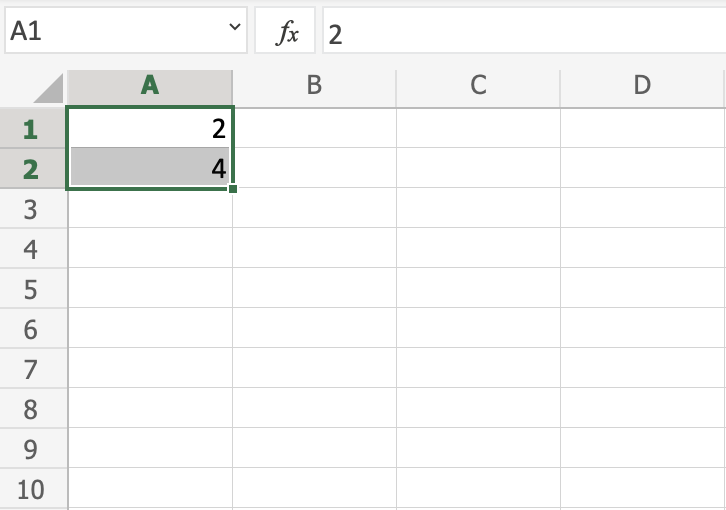The height and width of the screenshot is (510, 726).
Task: Select the row 5 header
Action: click(30, 289)
